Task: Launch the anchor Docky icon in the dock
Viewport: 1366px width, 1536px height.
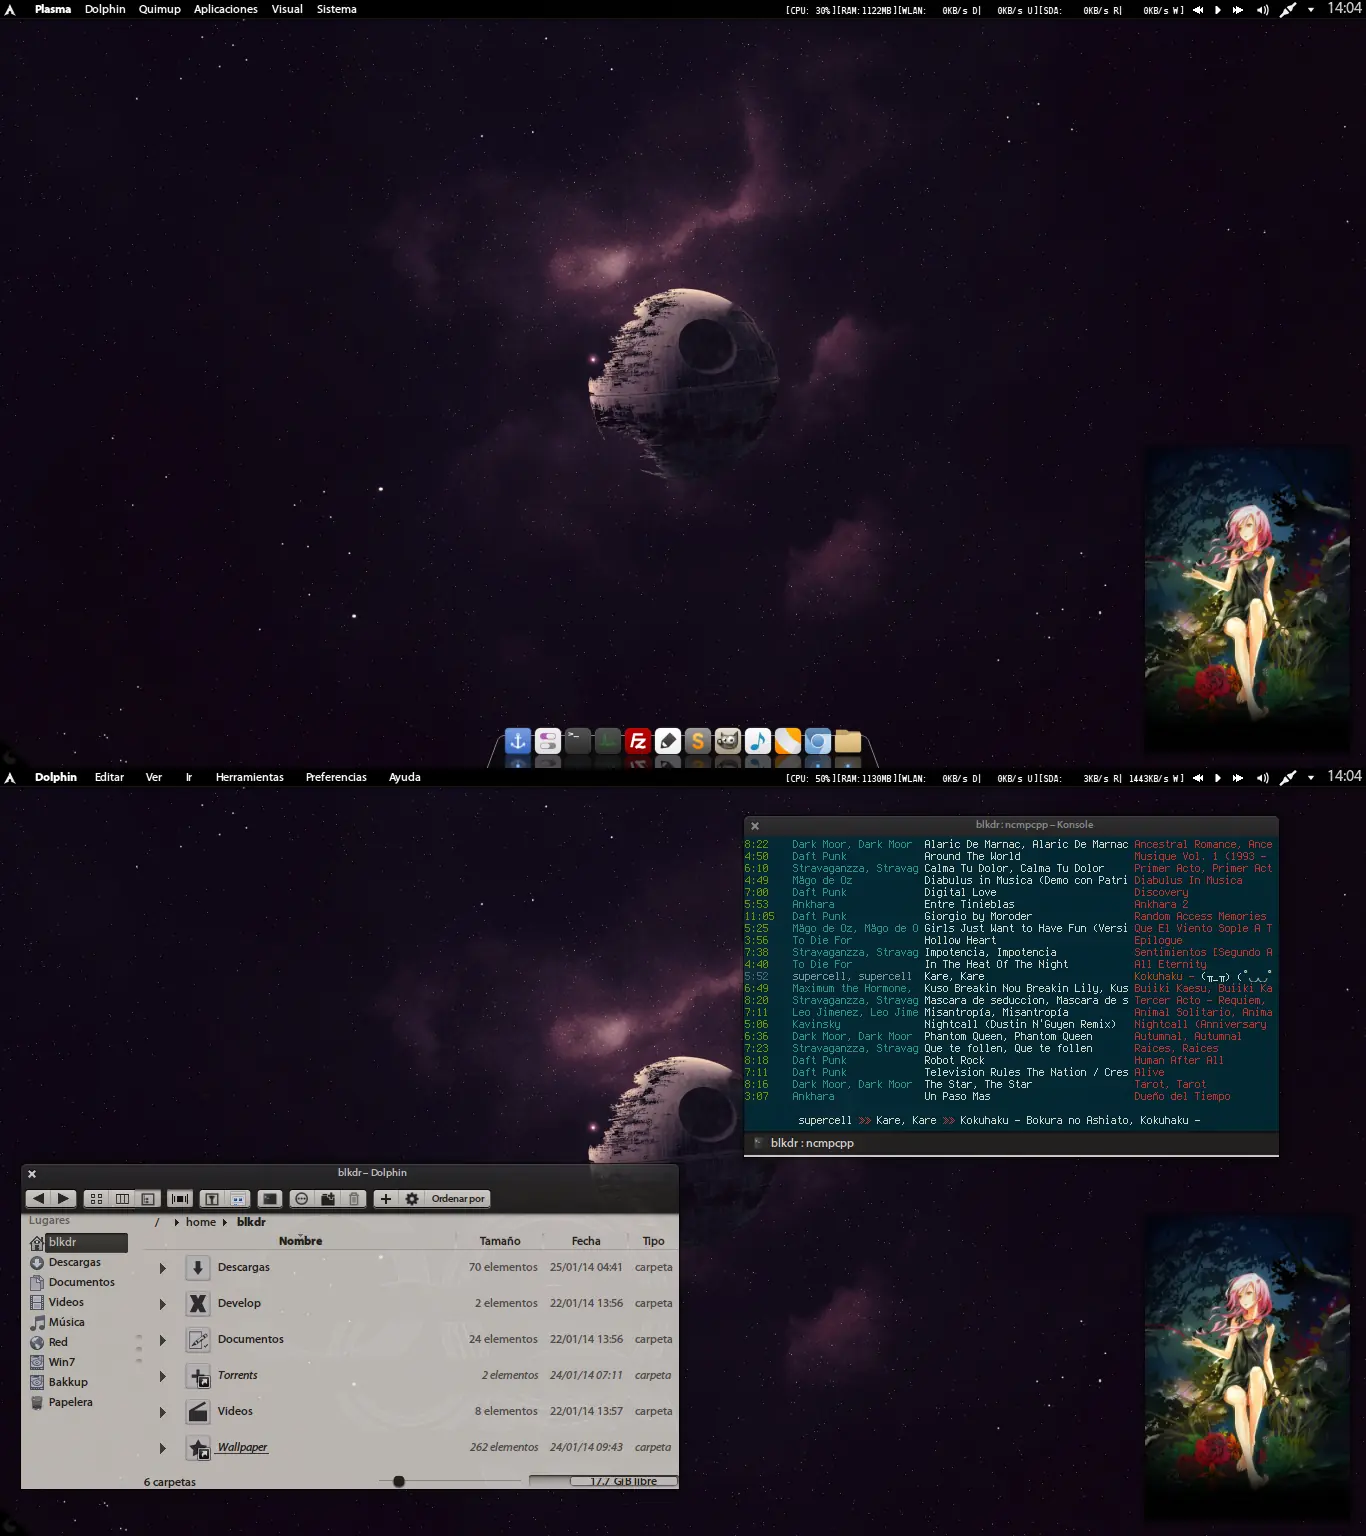Action: [518, 741]
